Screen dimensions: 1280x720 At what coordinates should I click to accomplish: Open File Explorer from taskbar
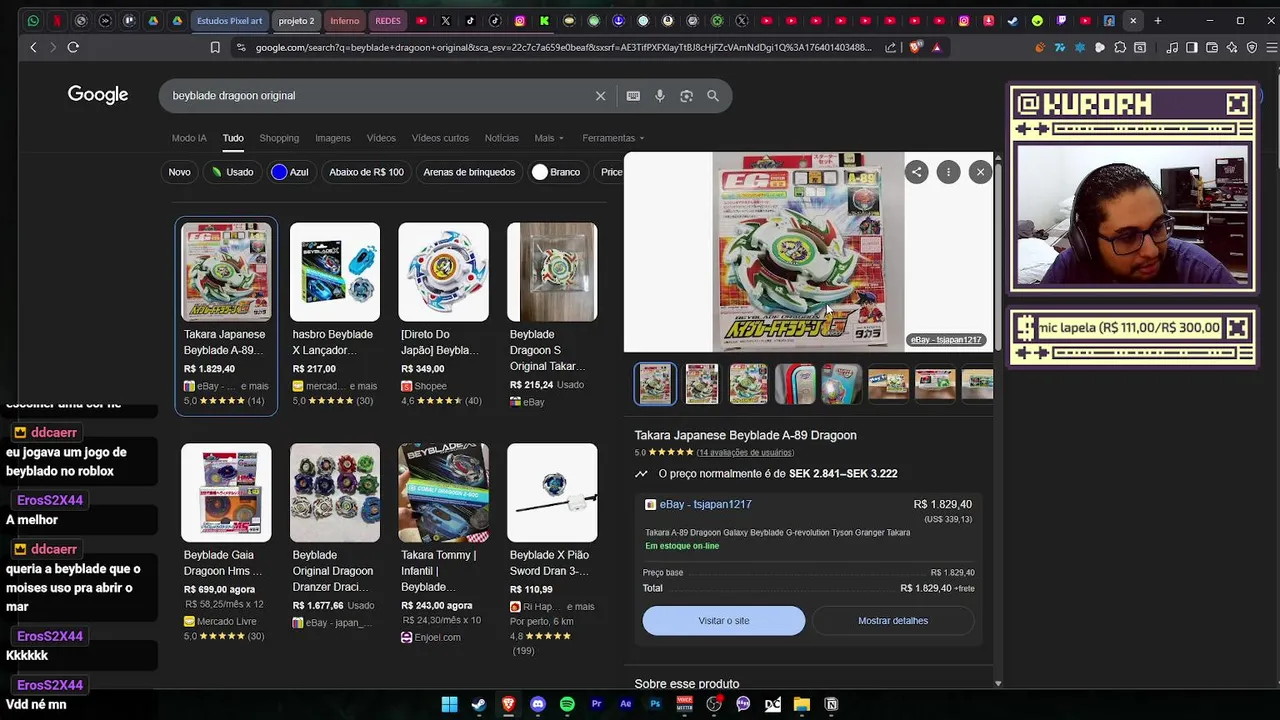pos(802,704)
